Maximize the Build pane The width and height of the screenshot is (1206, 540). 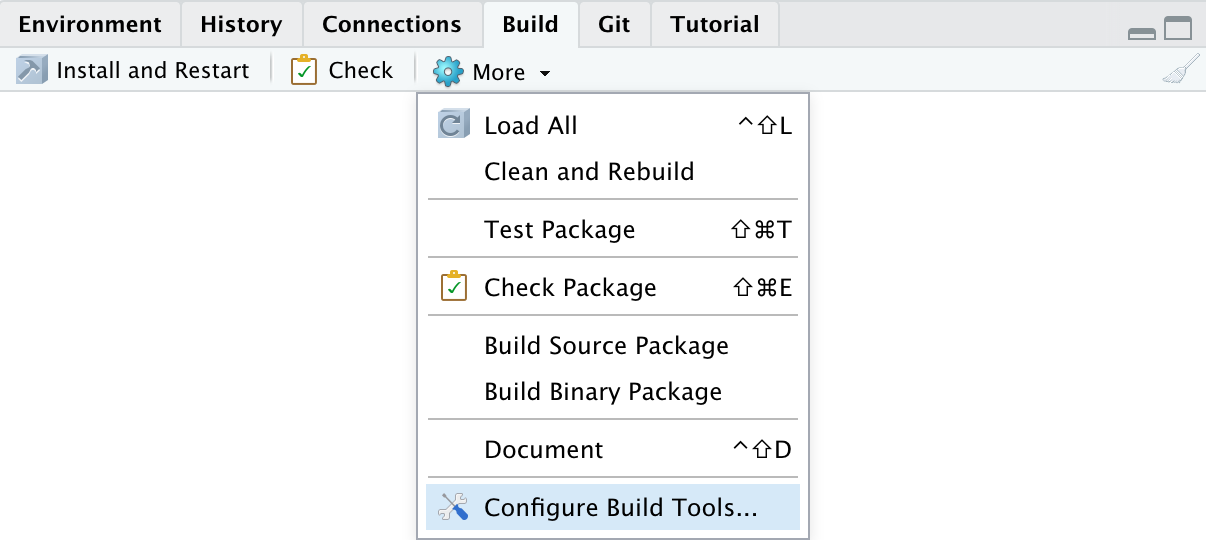(1178, 29)
